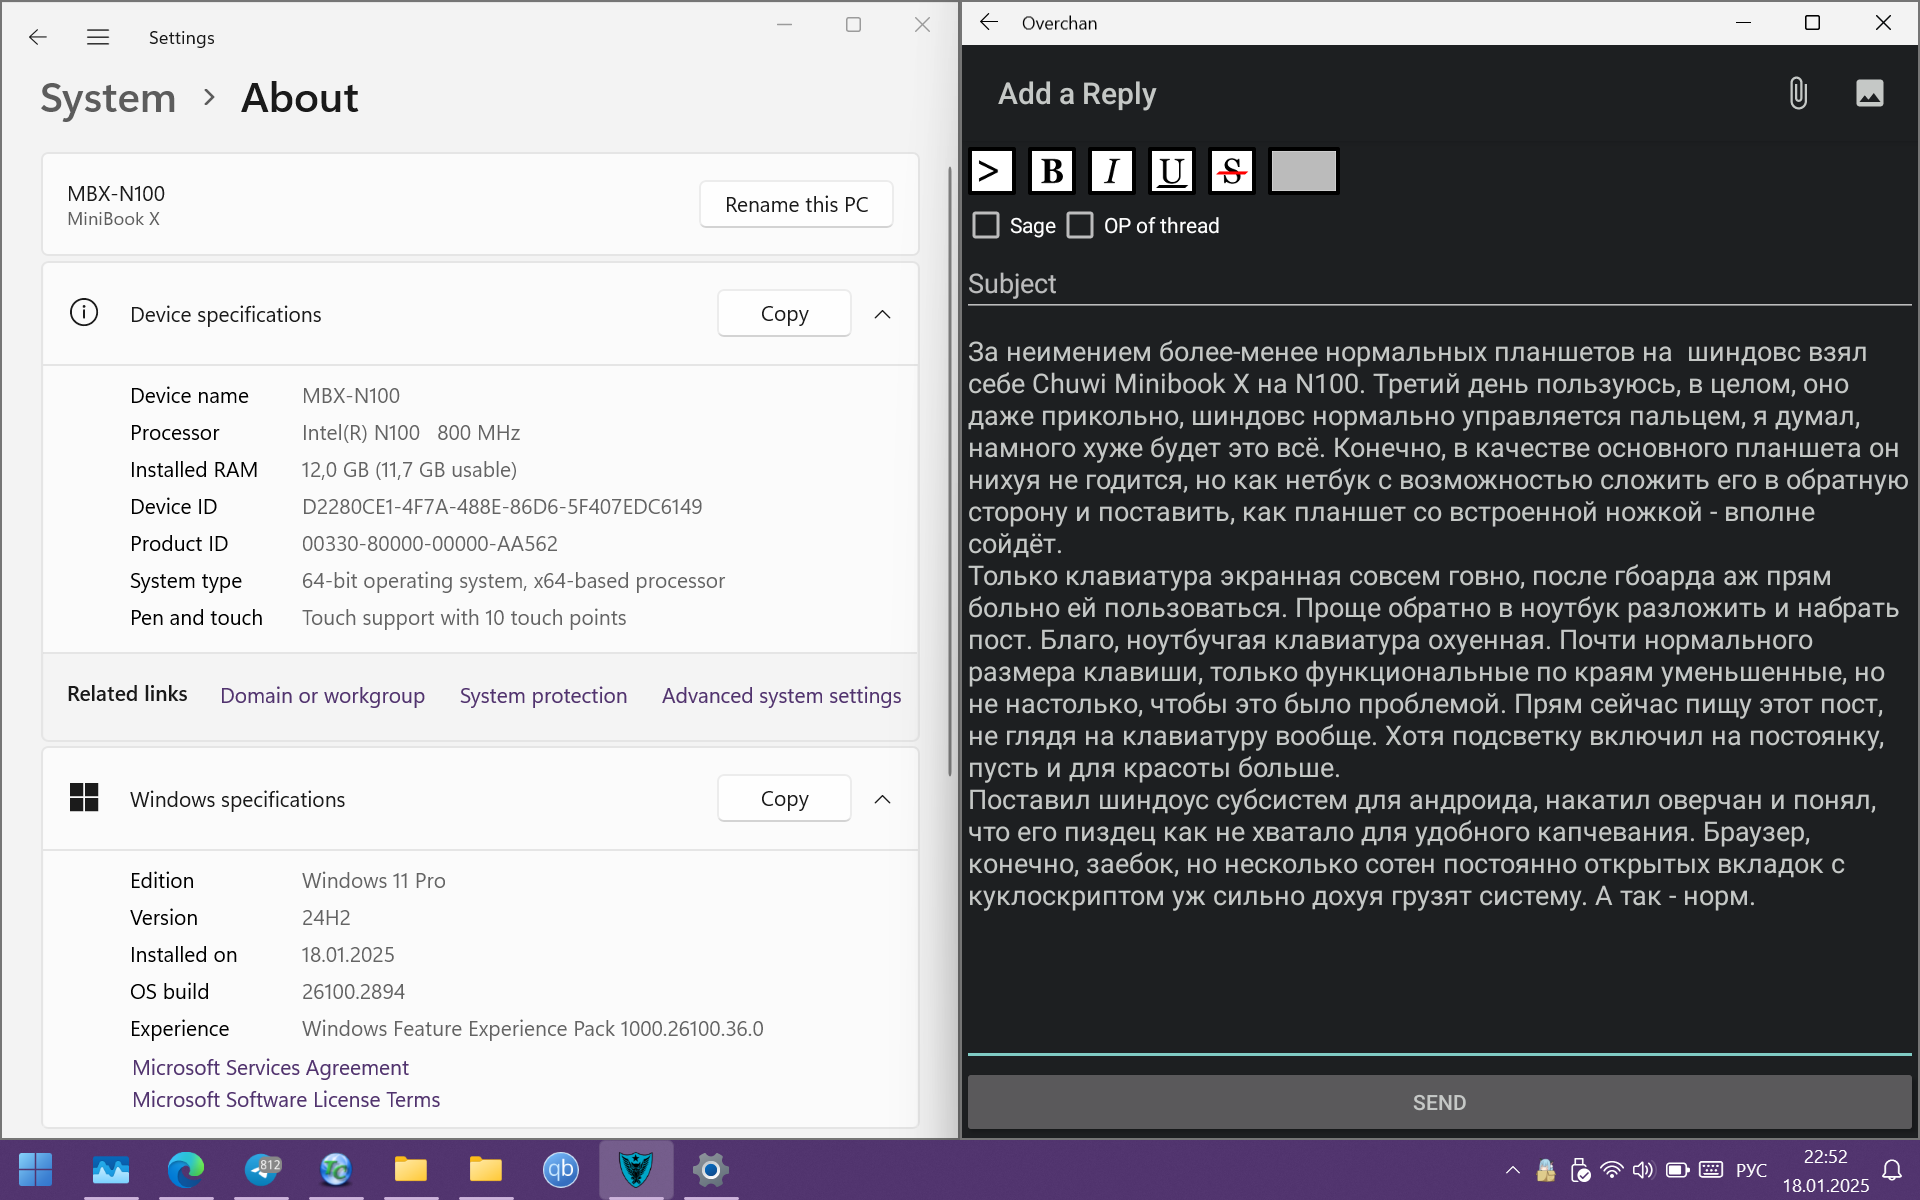Click the paperclip attach file icon
The width and height of the screenshot is (1920, 1200).
[x=1797, y=94]
